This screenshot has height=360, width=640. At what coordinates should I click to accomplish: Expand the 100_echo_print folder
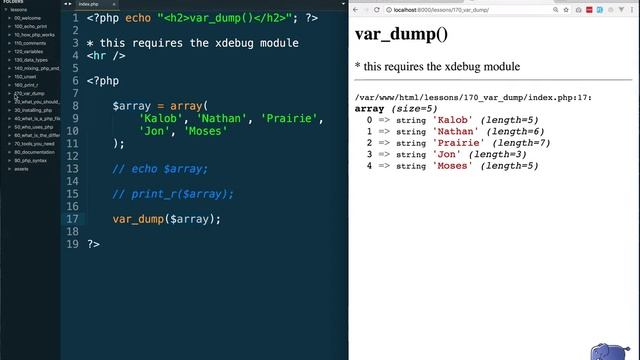point(9,27)
